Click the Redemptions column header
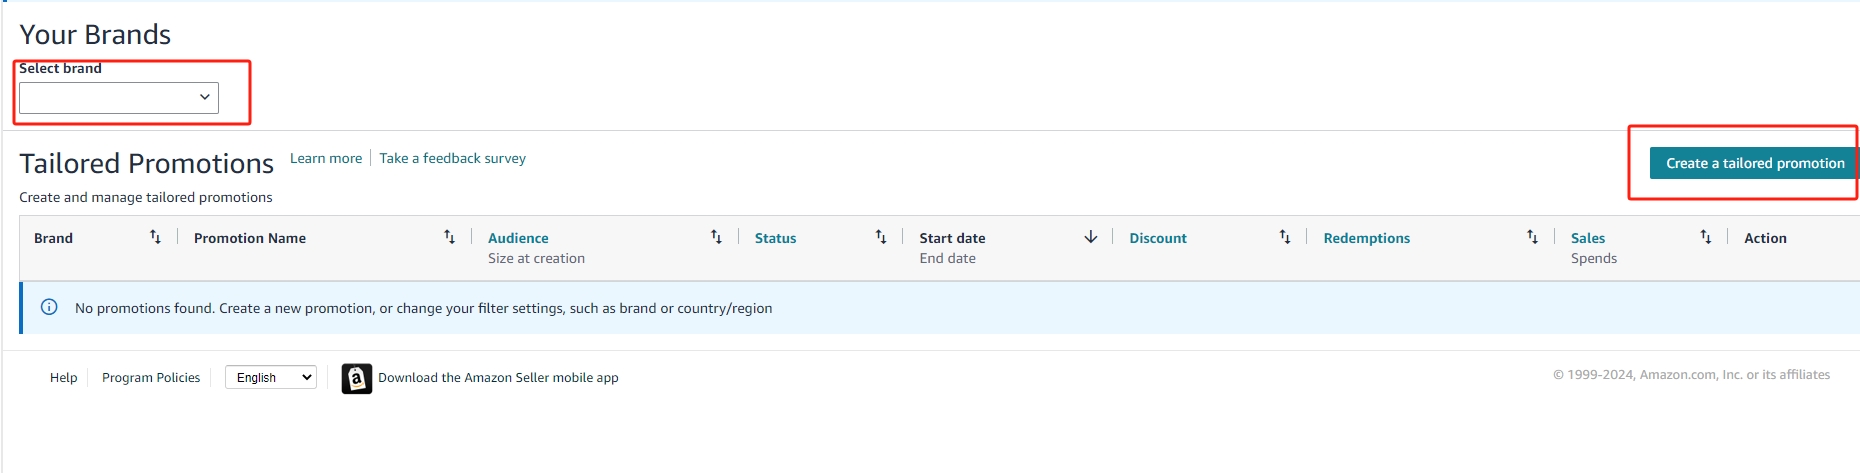The height and width of the screenshot is (473, 1860). 1366,238
